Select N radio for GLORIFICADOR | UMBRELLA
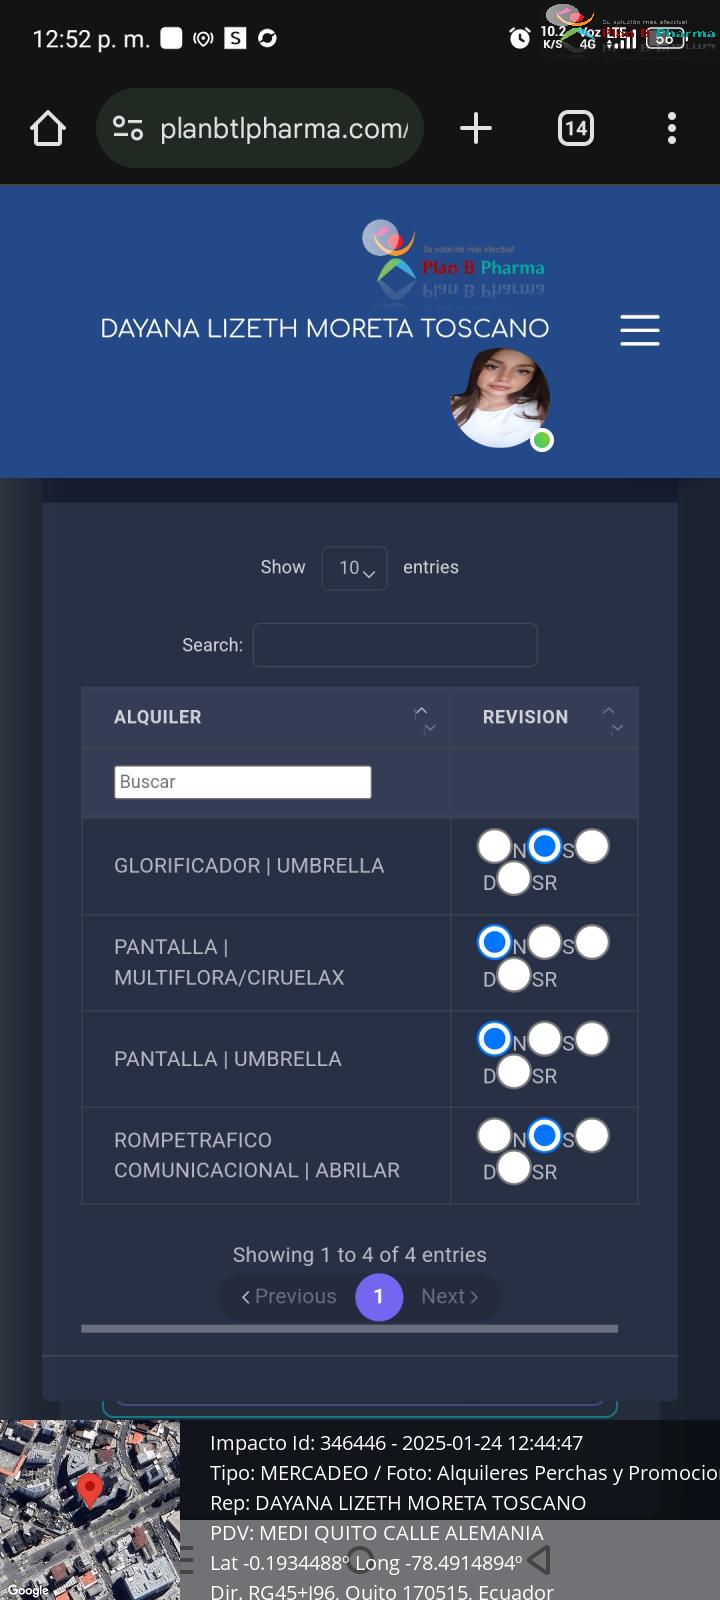The height and width of the screenshot is (1600, 720). pyautogui.click(x=494, y=846)
